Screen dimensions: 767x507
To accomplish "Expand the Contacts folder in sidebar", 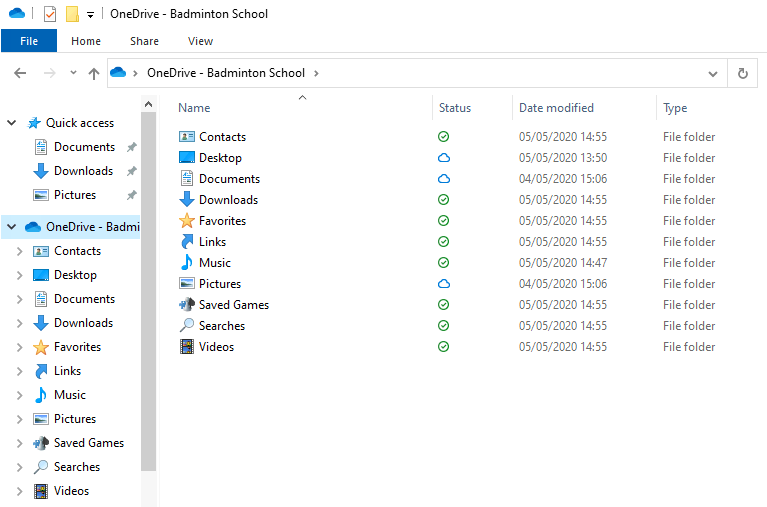I will click(x=20, y=251).
